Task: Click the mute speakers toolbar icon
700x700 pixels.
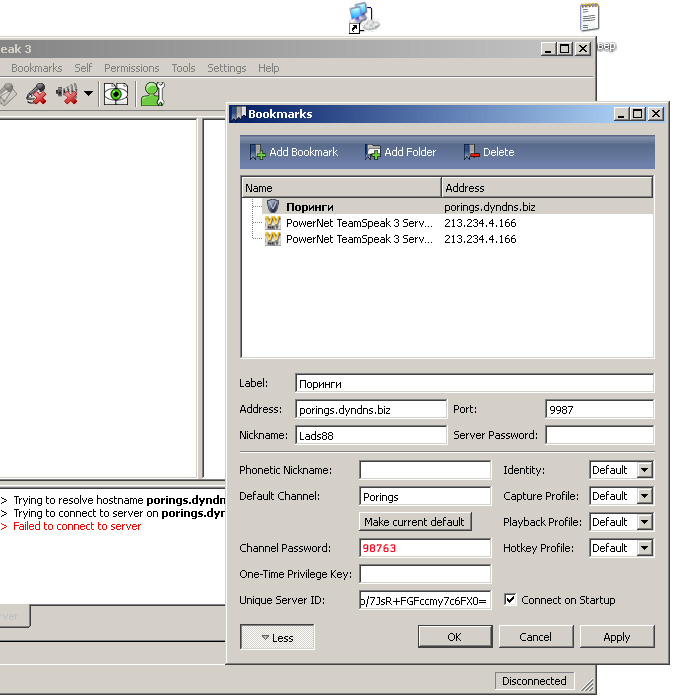Action: click(x=67, y=94)
